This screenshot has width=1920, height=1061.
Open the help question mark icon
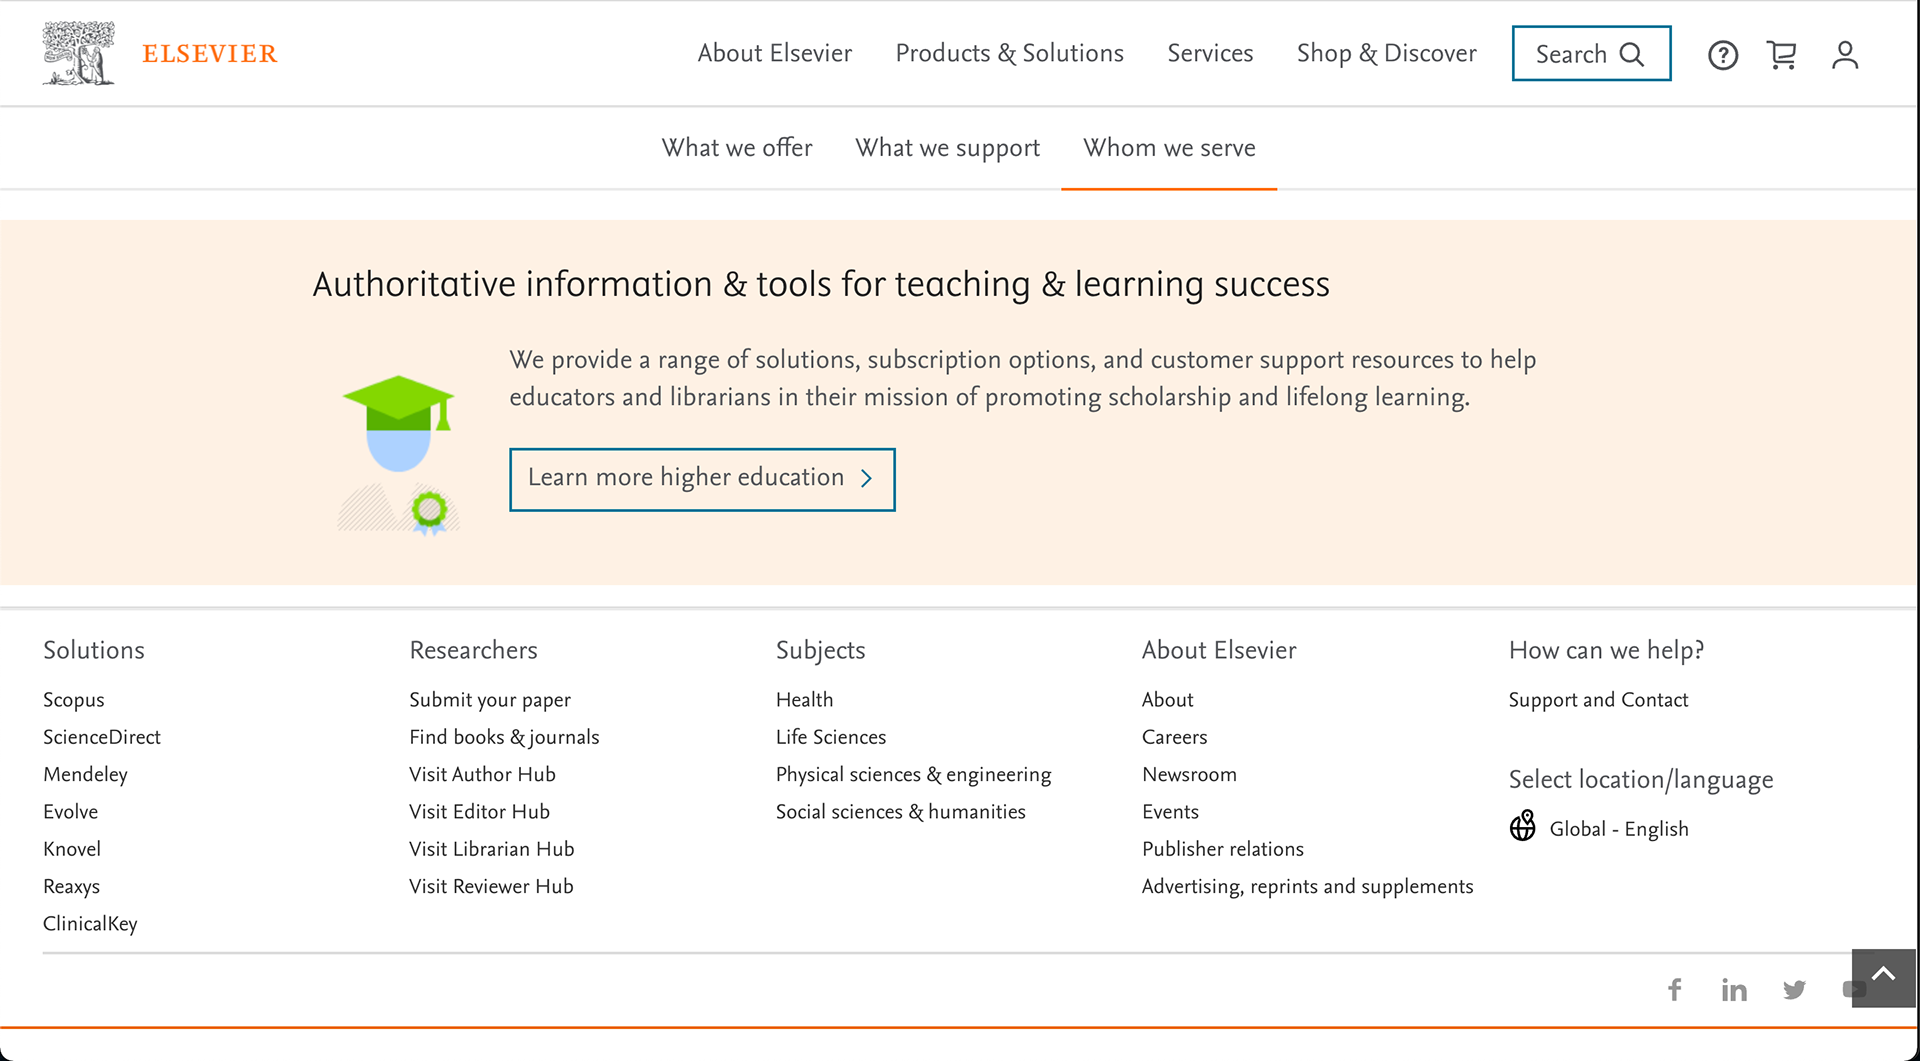(x=1722, y=55)
